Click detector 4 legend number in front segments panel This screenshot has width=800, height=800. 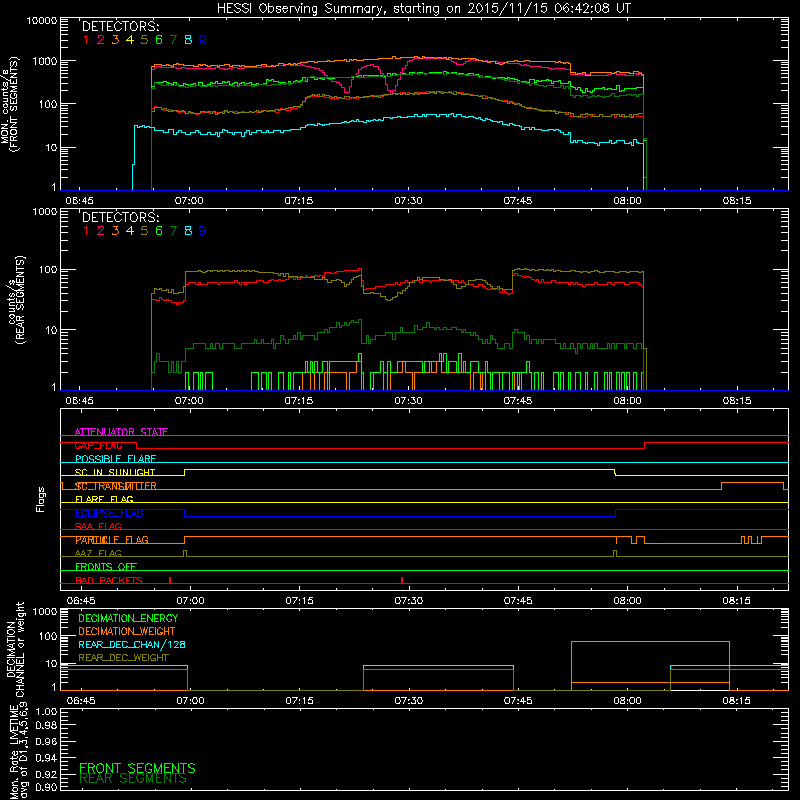[130, 40]
